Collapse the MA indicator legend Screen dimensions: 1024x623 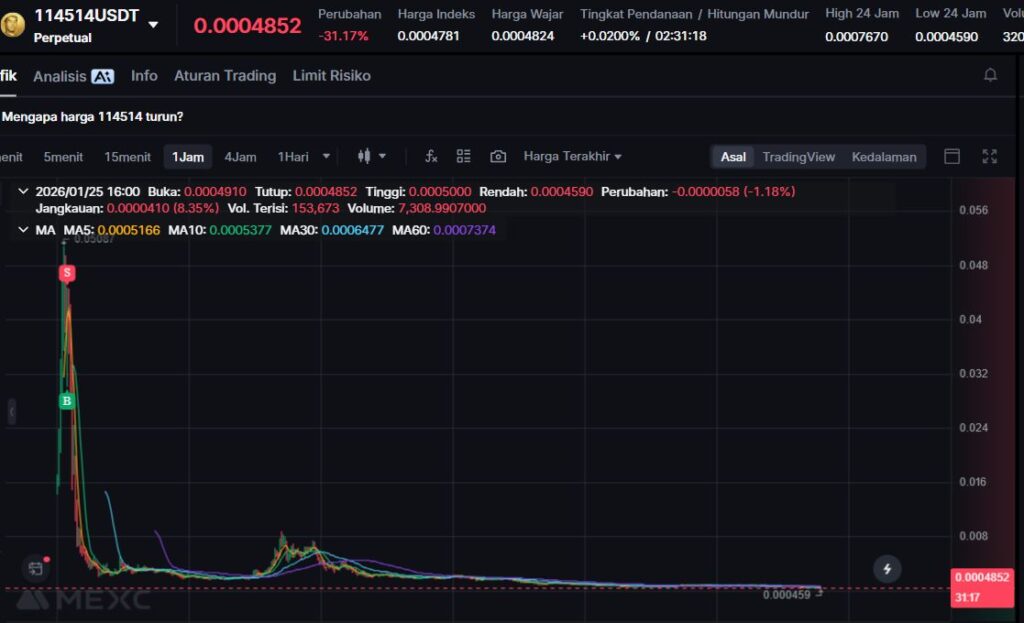23,230
